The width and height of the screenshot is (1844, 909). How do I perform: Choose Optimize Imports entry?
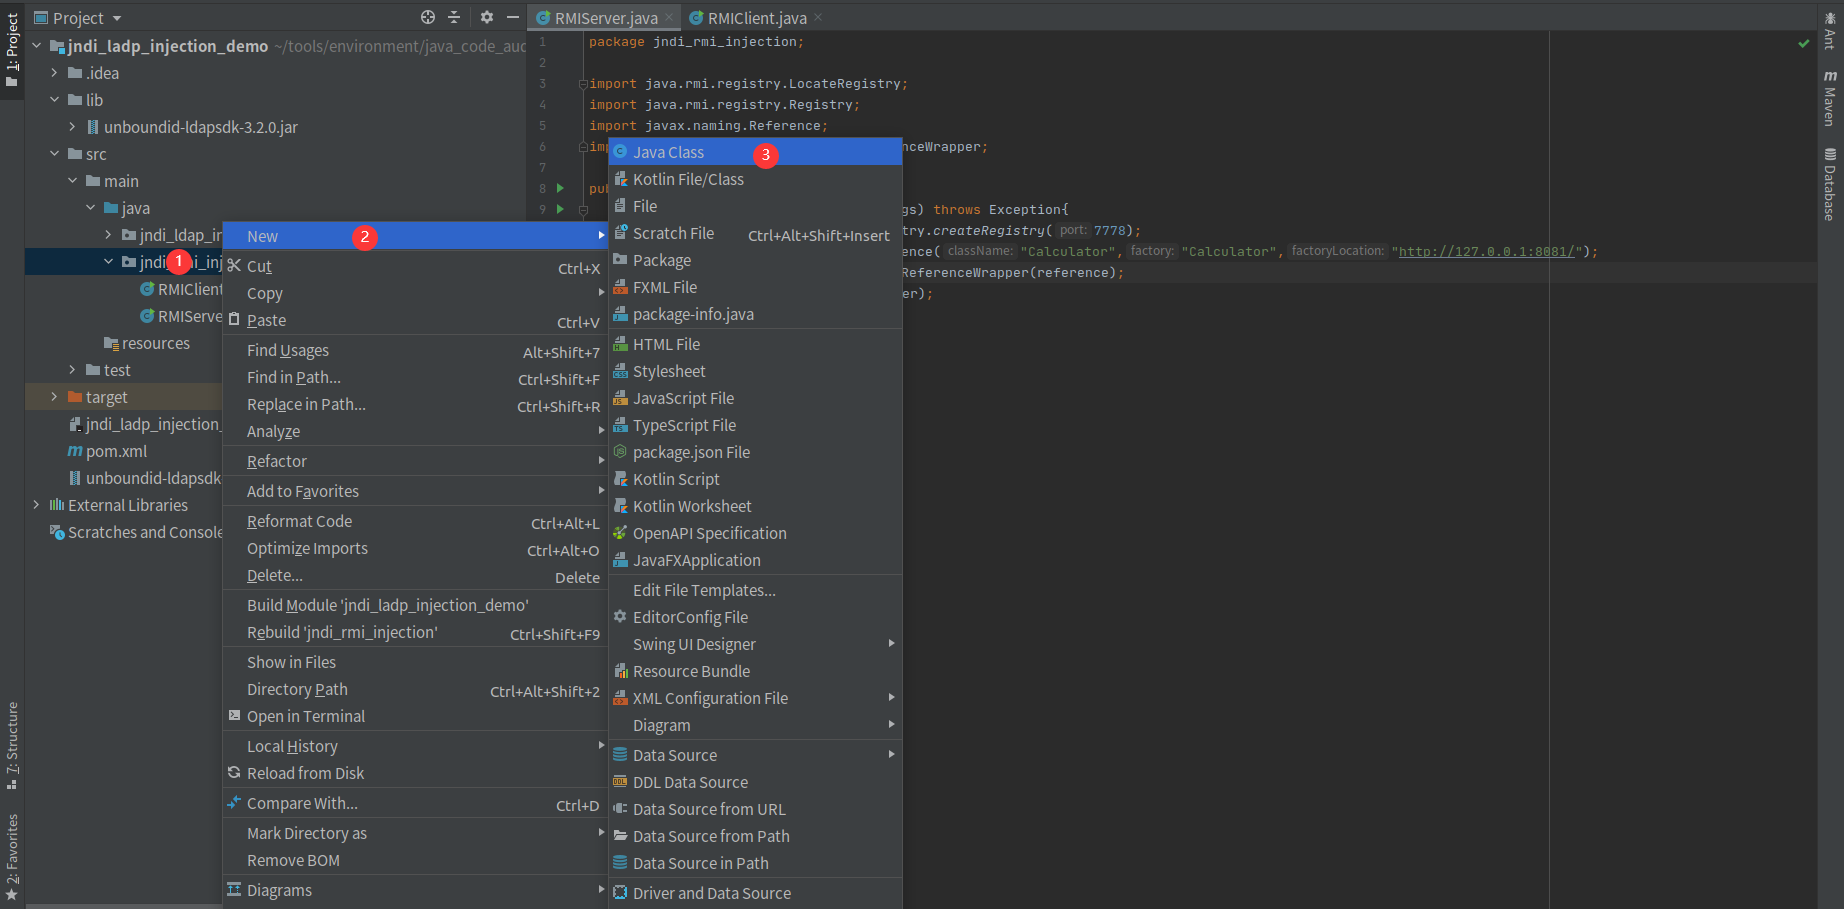click(x=415, y=548)
